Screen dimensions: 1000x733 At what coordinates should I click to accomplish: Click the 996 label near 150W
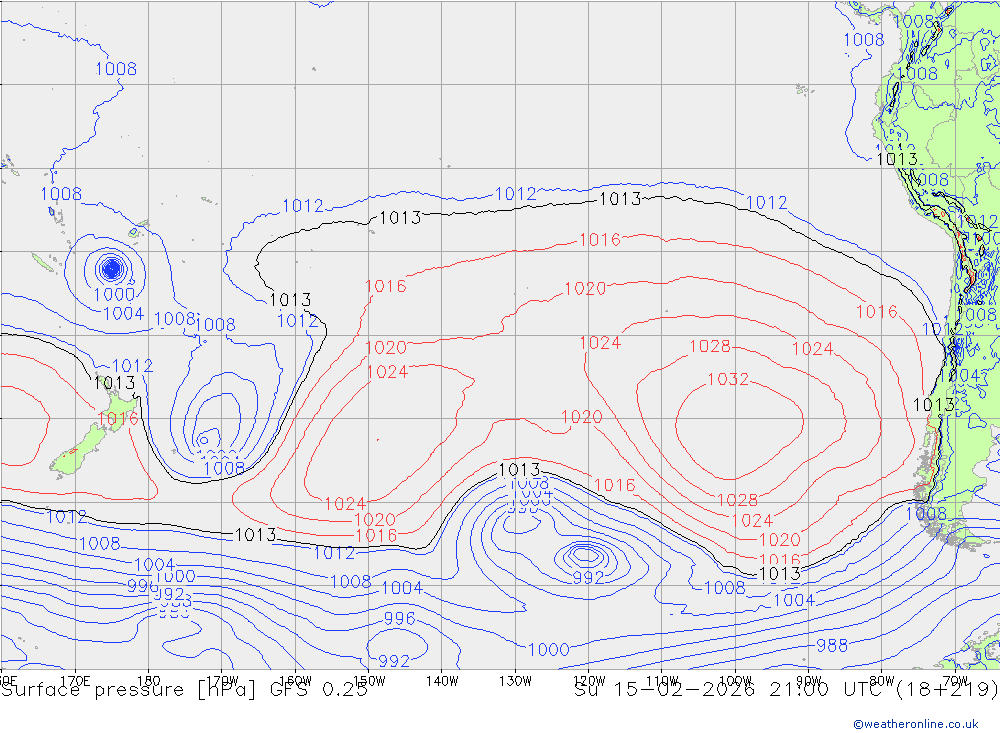400,618
